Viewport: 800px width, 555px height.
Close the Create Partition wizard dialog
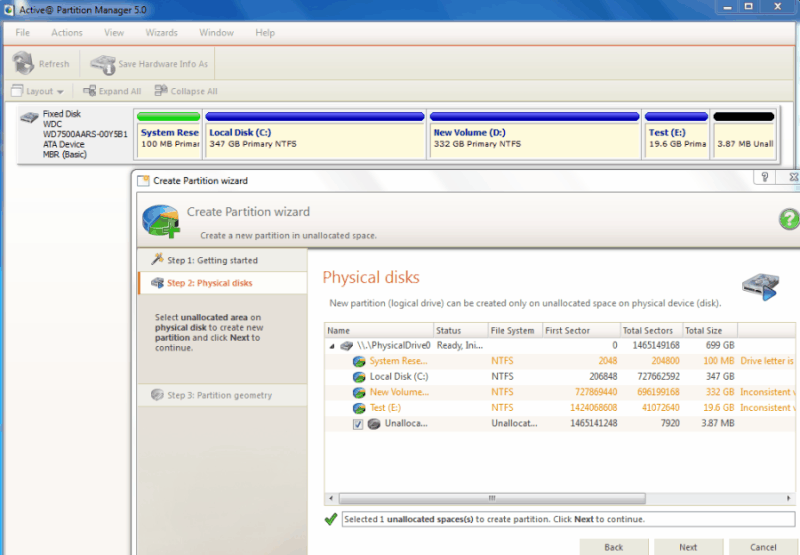click(793, 177)
